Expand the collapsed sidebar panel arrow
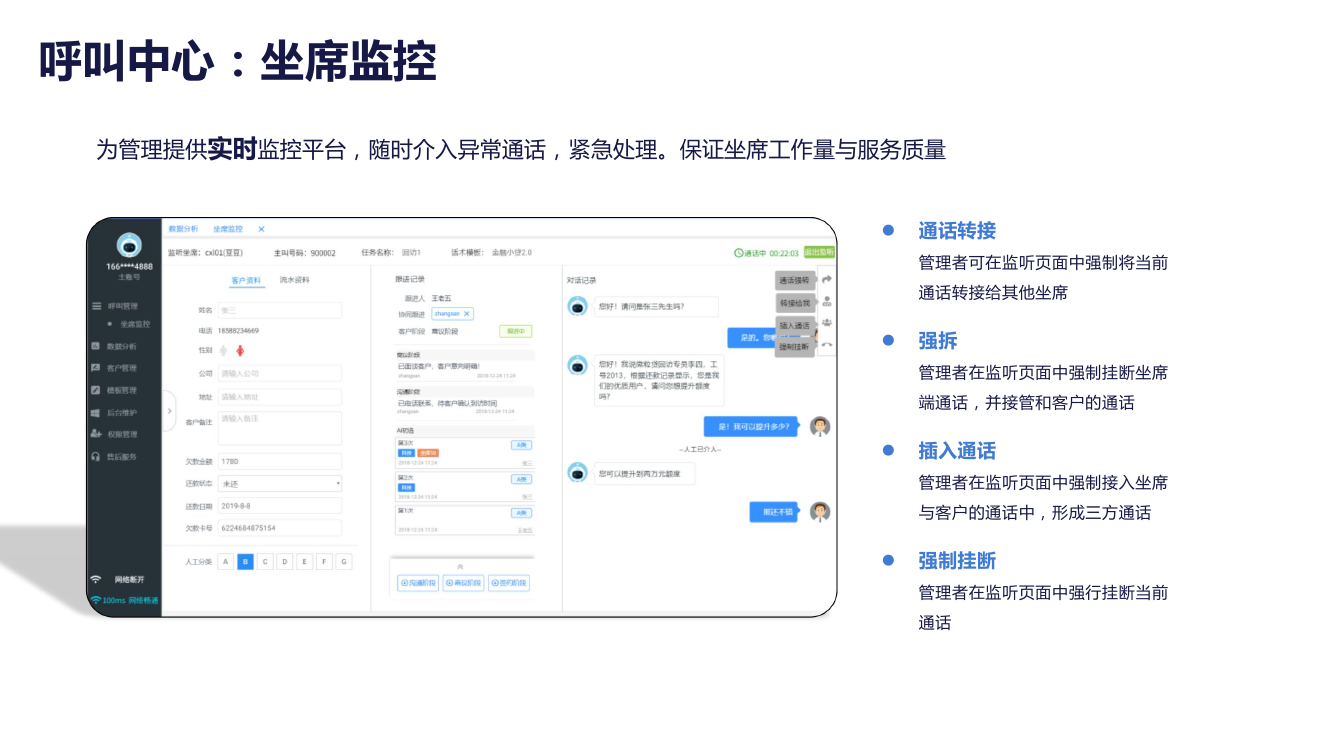 [169, 410]
